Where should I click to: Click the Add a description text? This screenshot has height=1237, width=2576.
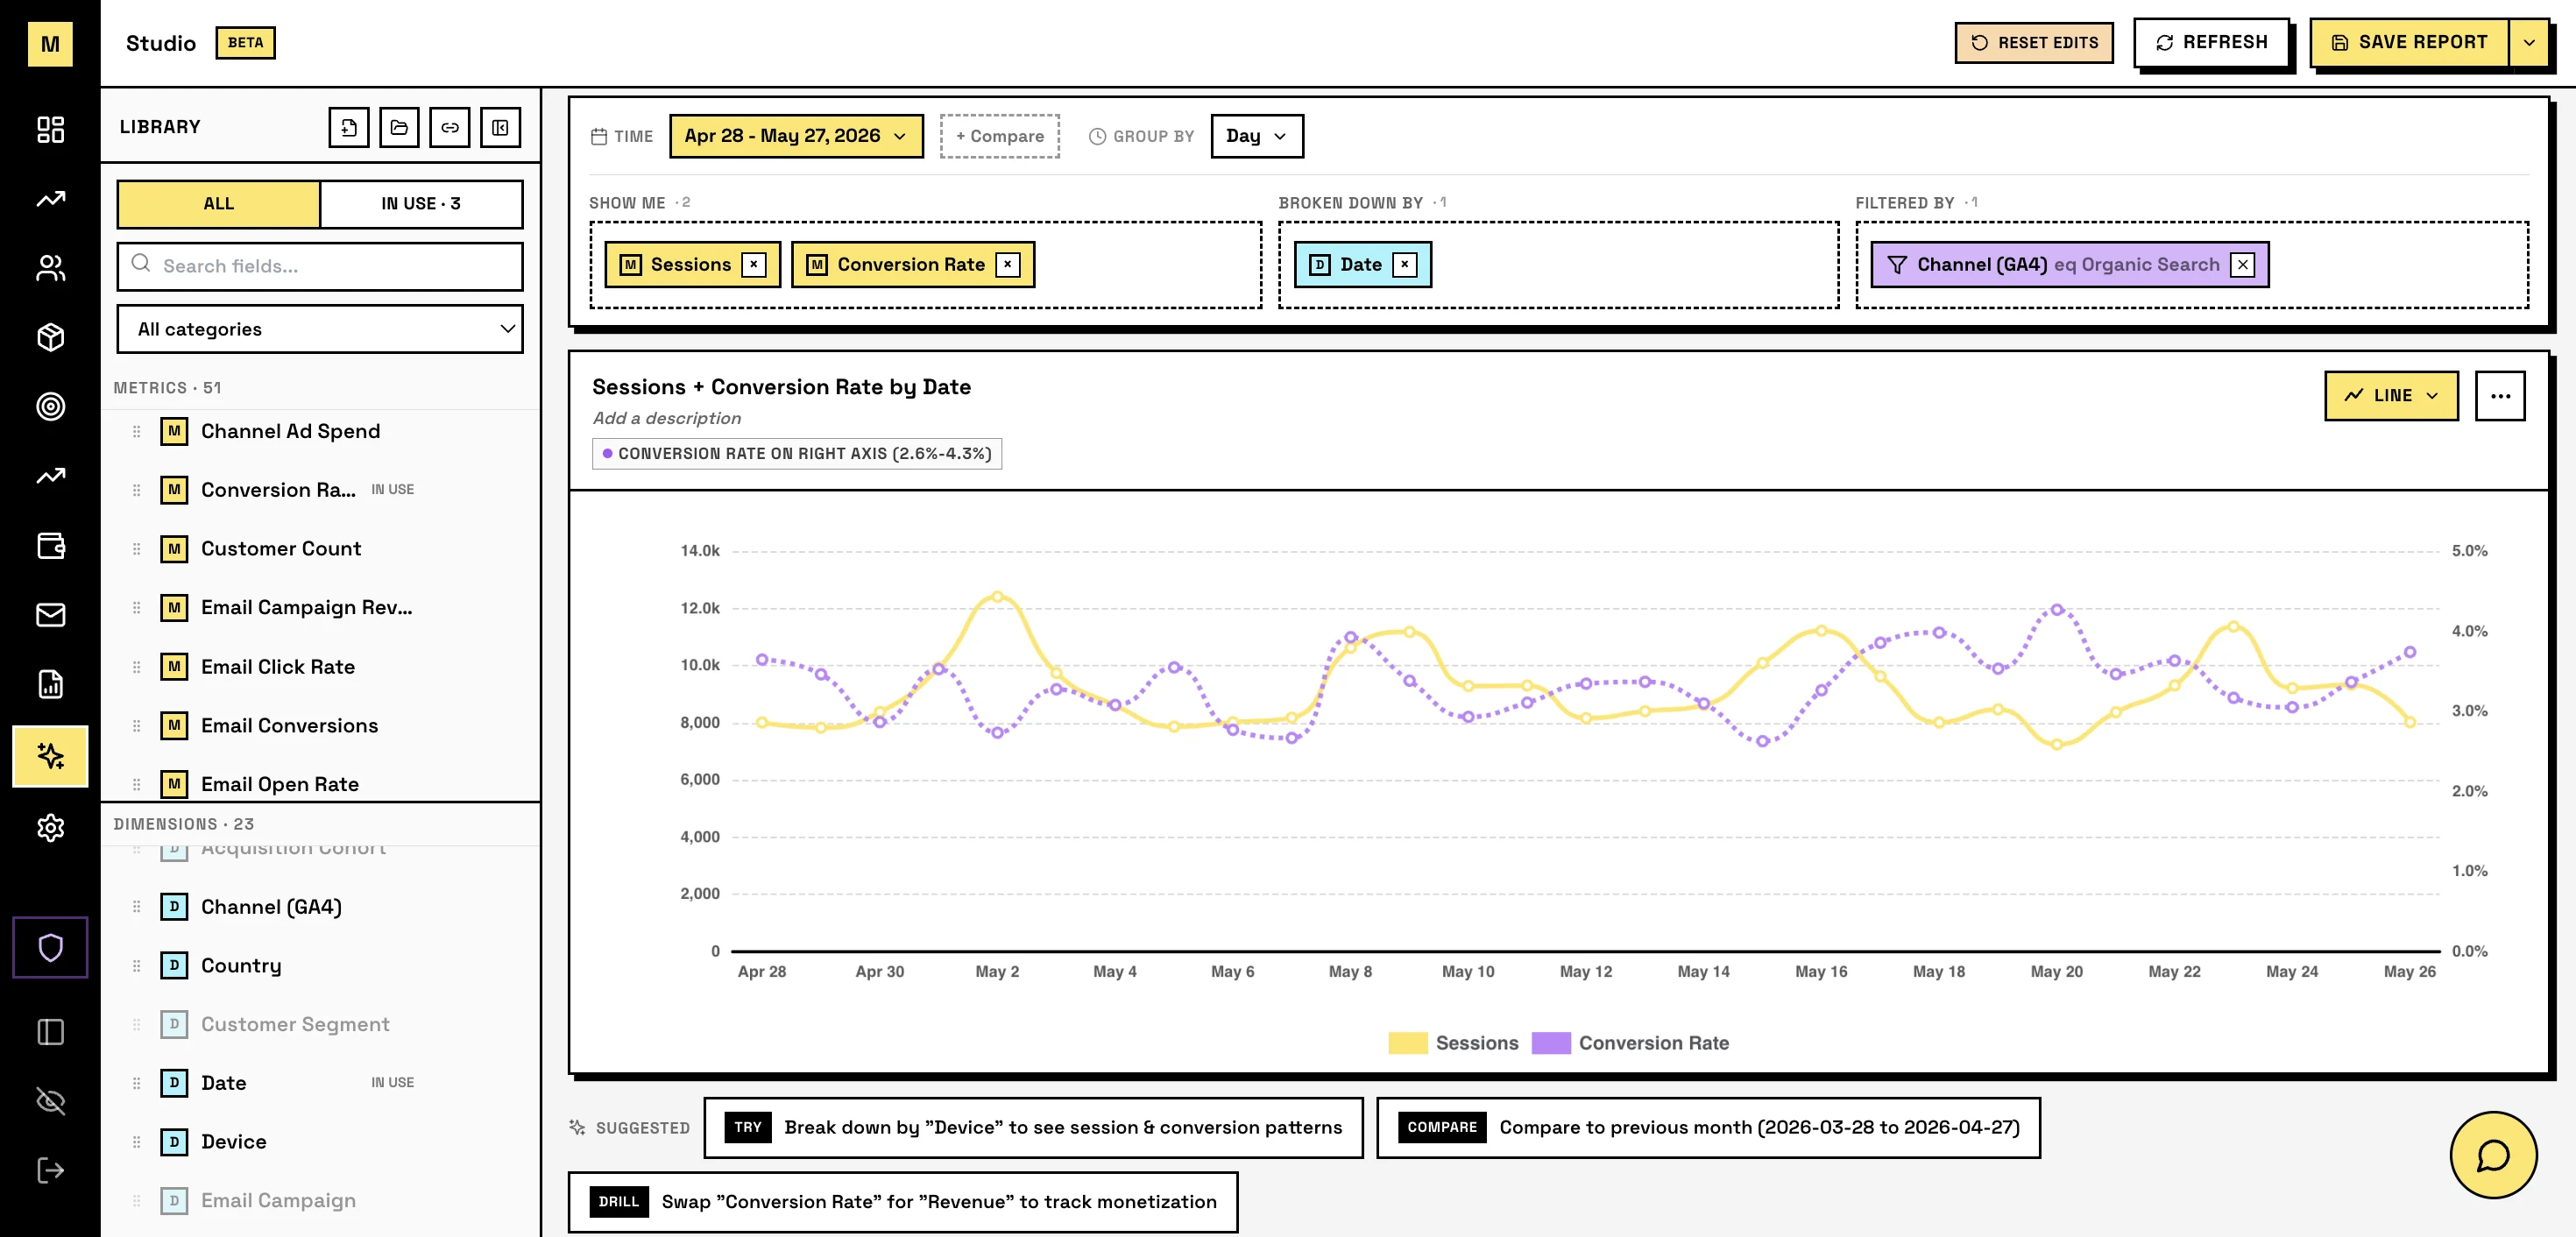click(x=667, y=419)
